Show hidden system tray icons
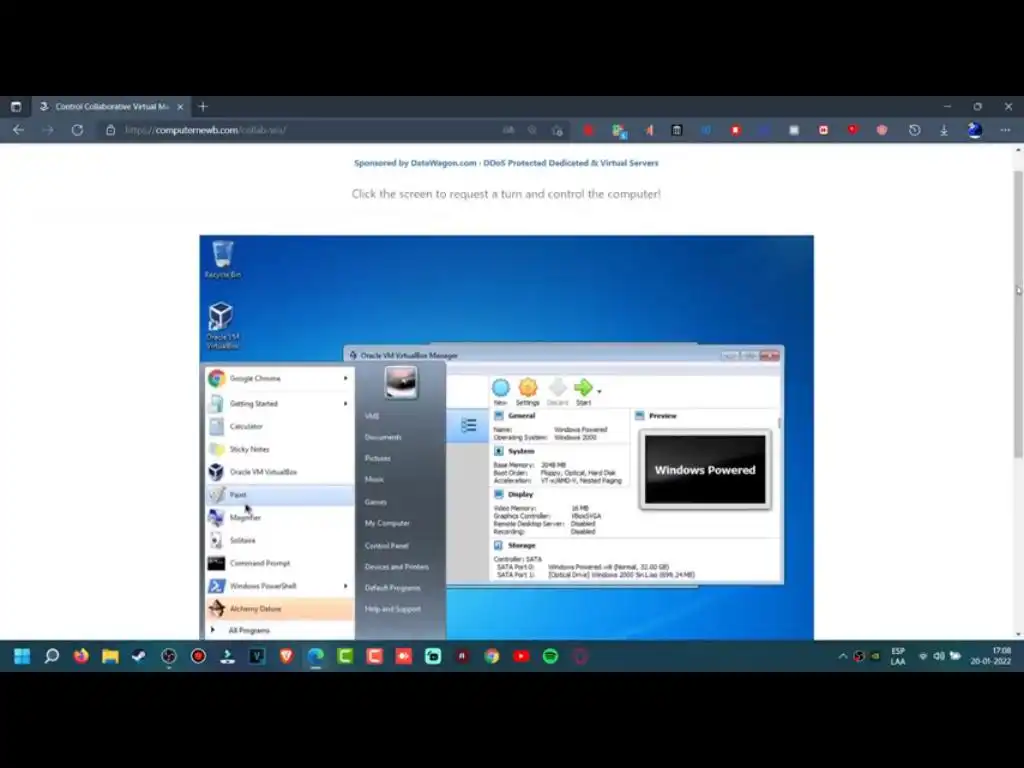Screen dimensions: 1024x768 842,656
